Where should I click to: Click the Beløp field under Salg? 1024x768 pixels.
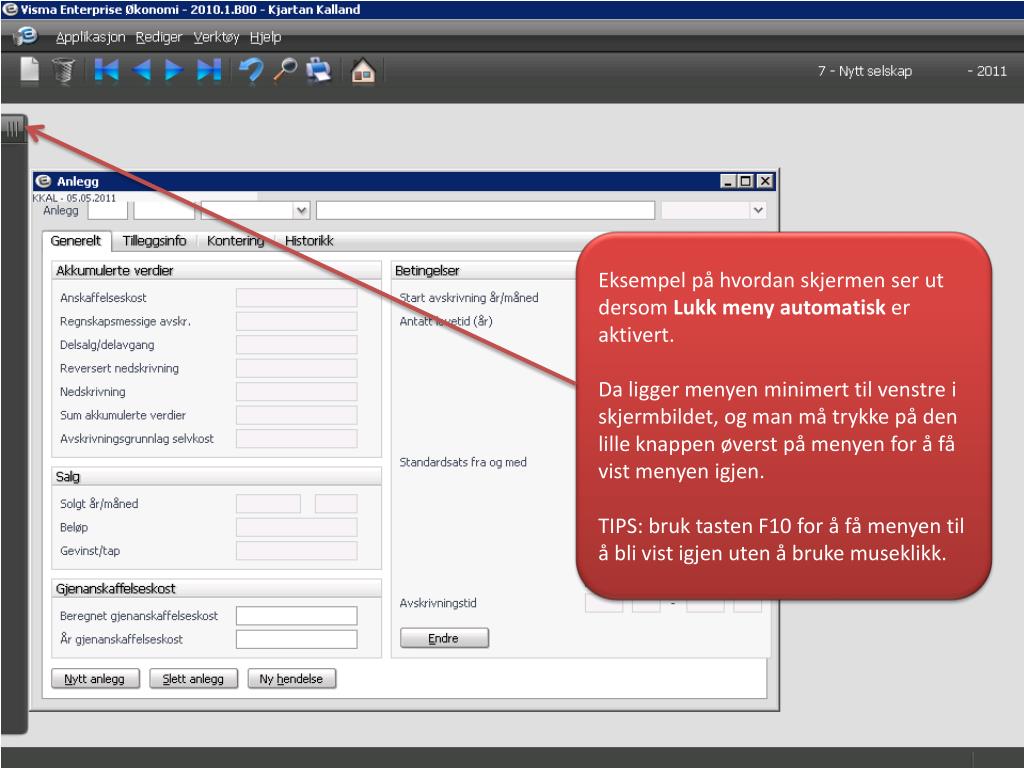pos(296,527)
